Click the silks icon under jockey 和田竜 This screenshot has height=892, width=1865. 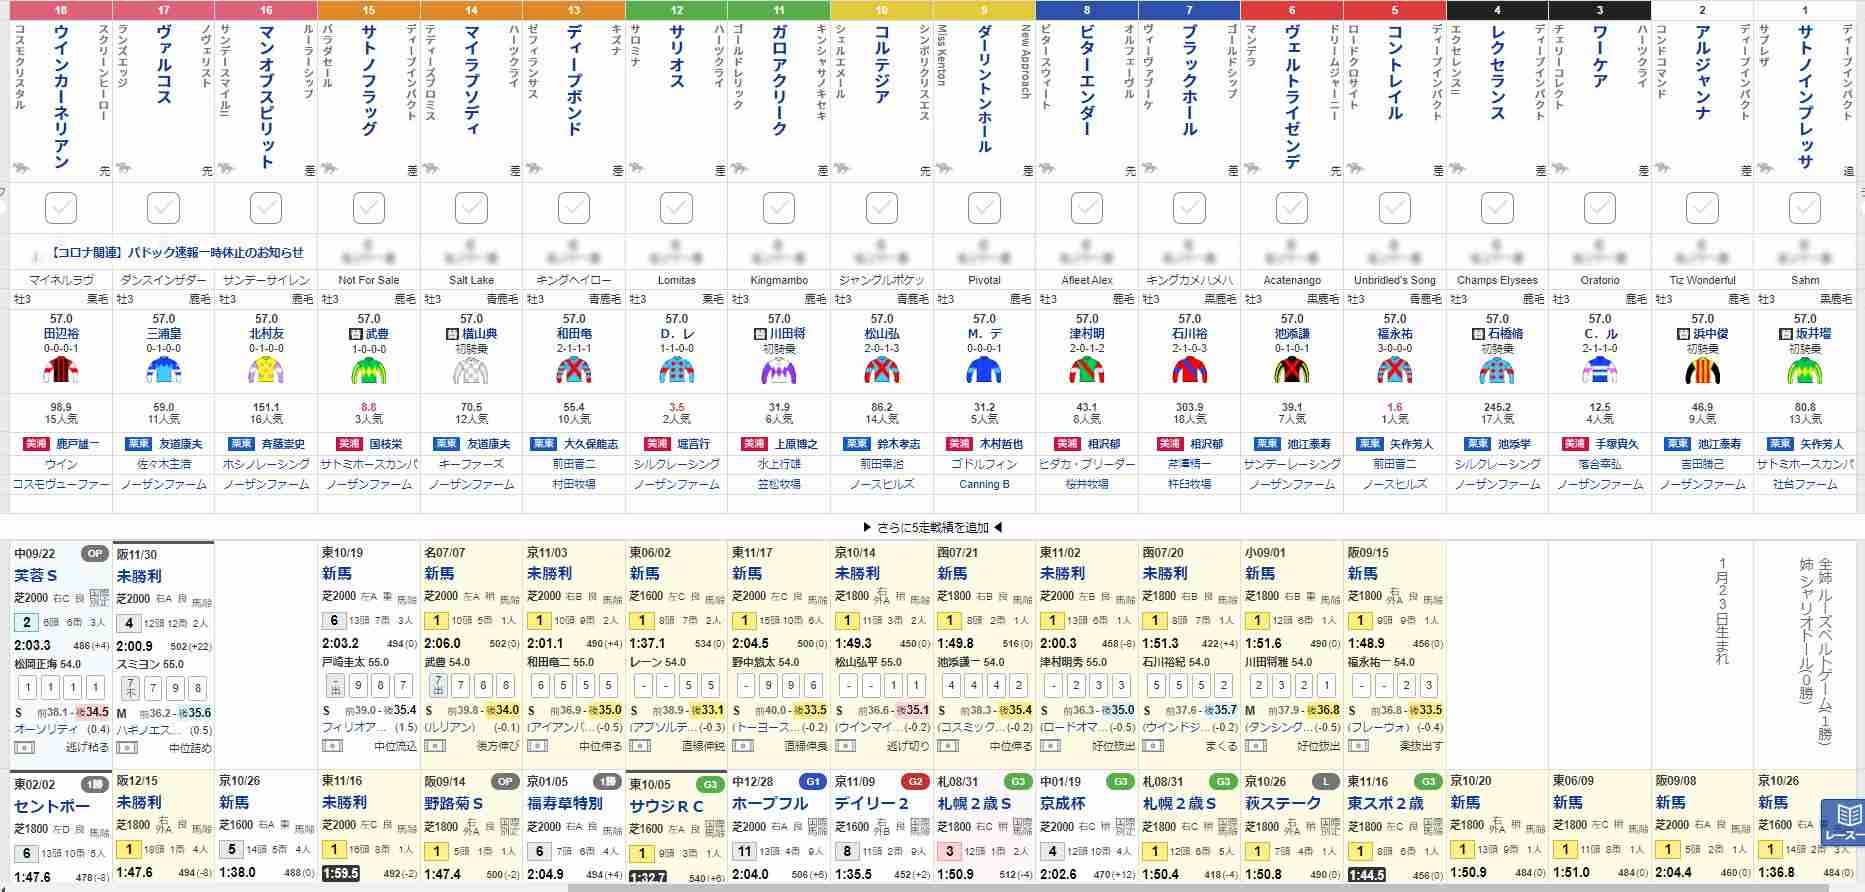(x=574, y=371)
